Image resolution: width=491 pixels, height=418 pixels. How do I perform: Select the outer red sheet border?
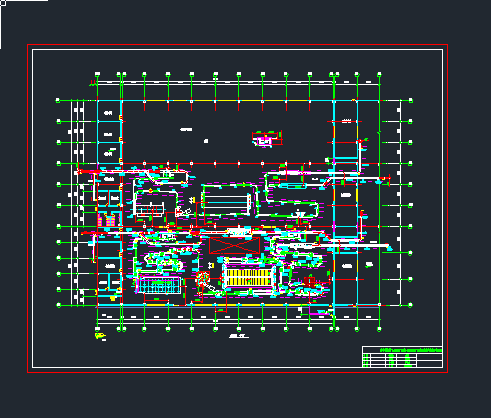[x=237, y=208]
